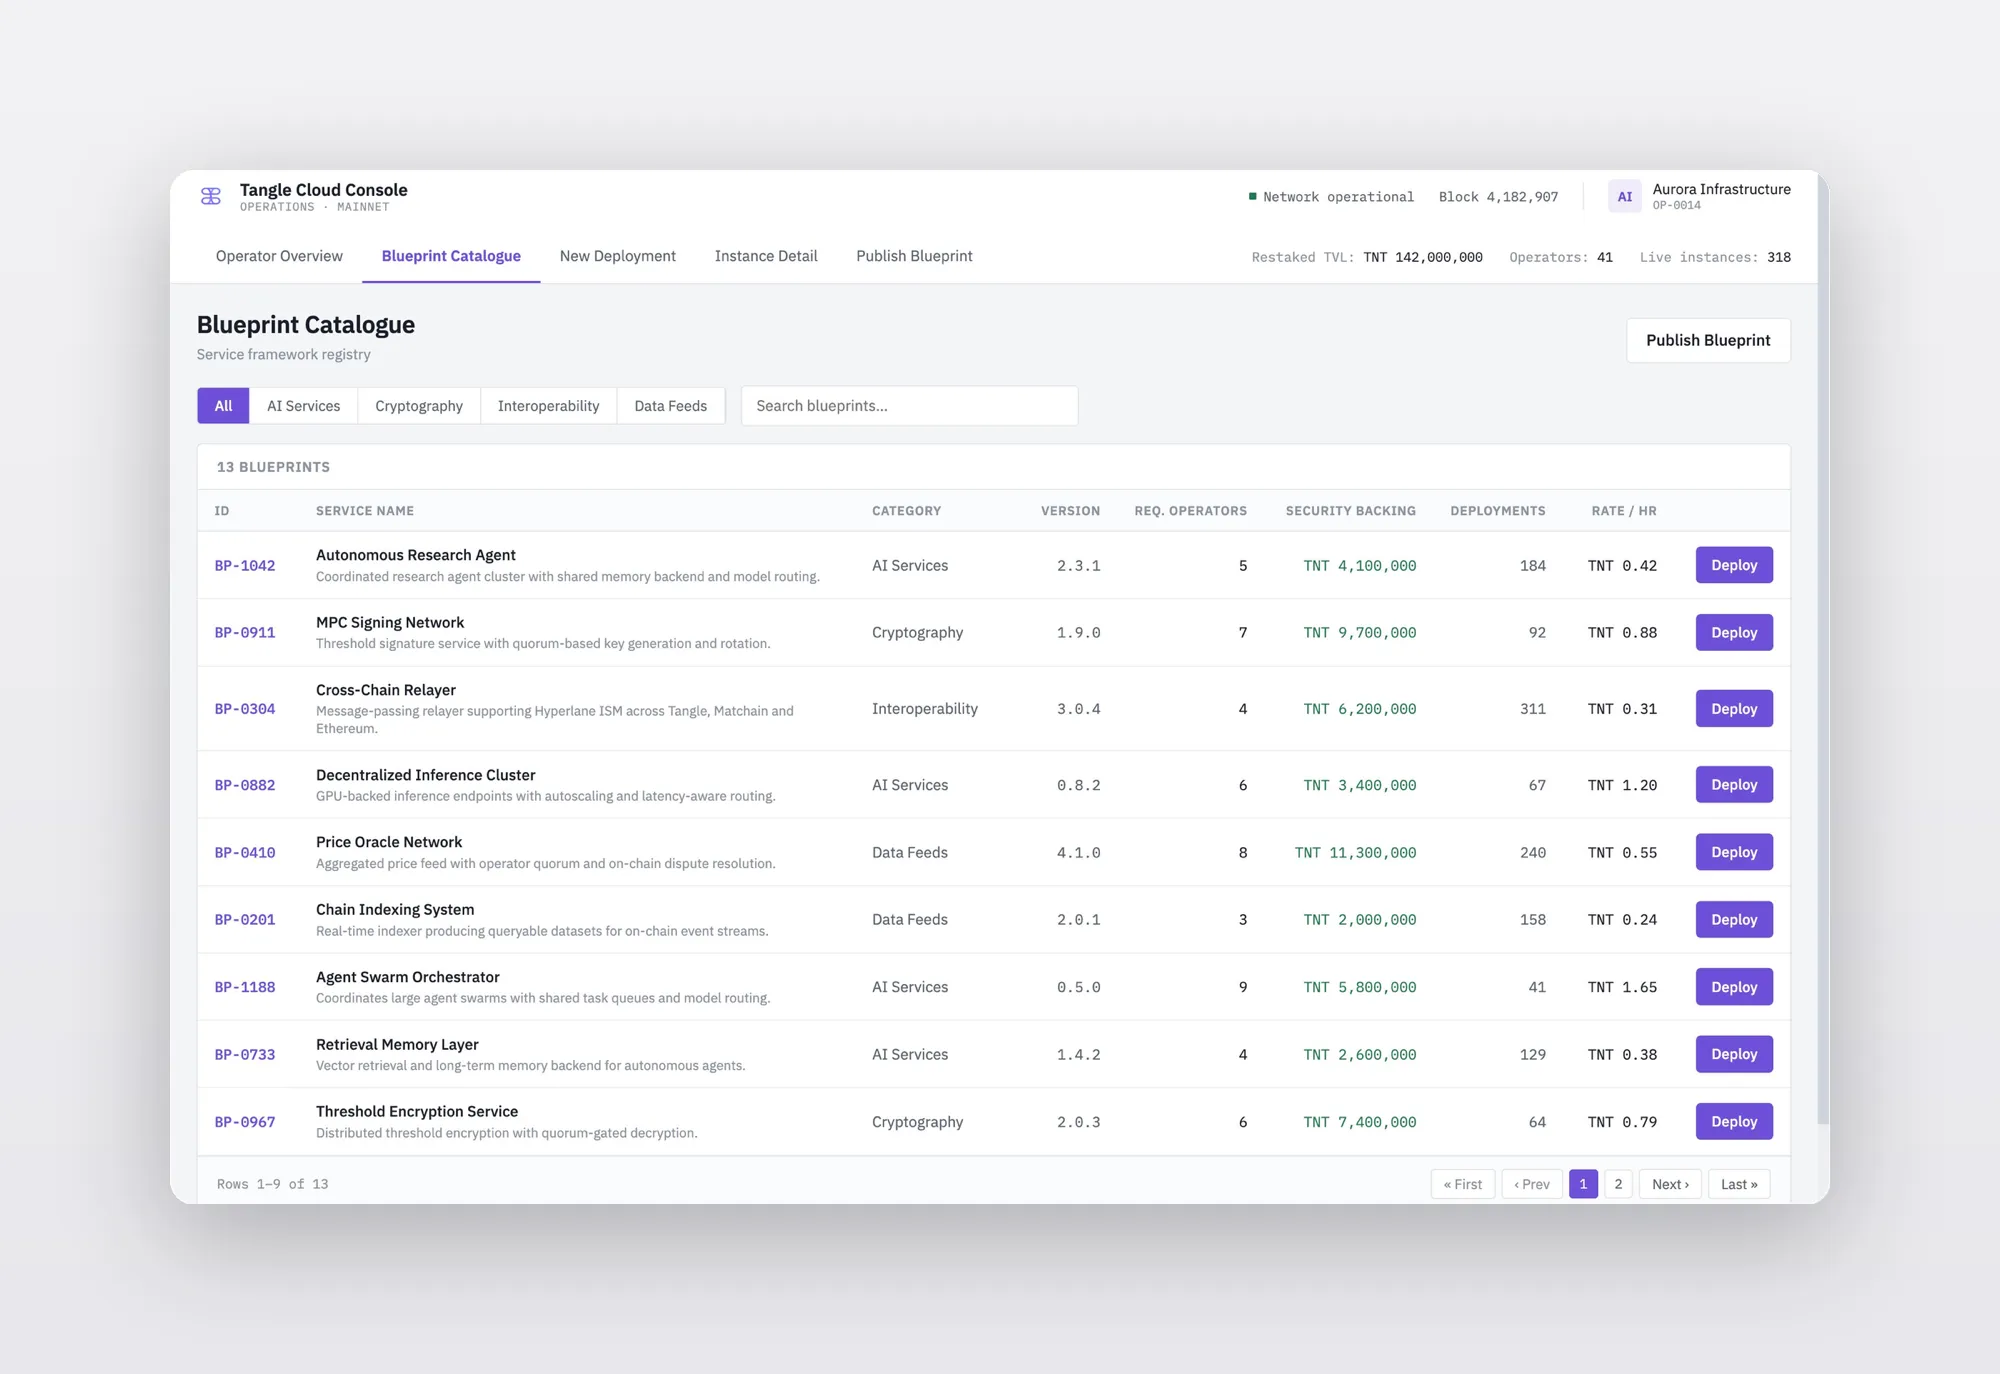Focus the Search blueprints field
This screenshot has height=1374, width=2000.
pyautogui.click(x=909, y=406)
